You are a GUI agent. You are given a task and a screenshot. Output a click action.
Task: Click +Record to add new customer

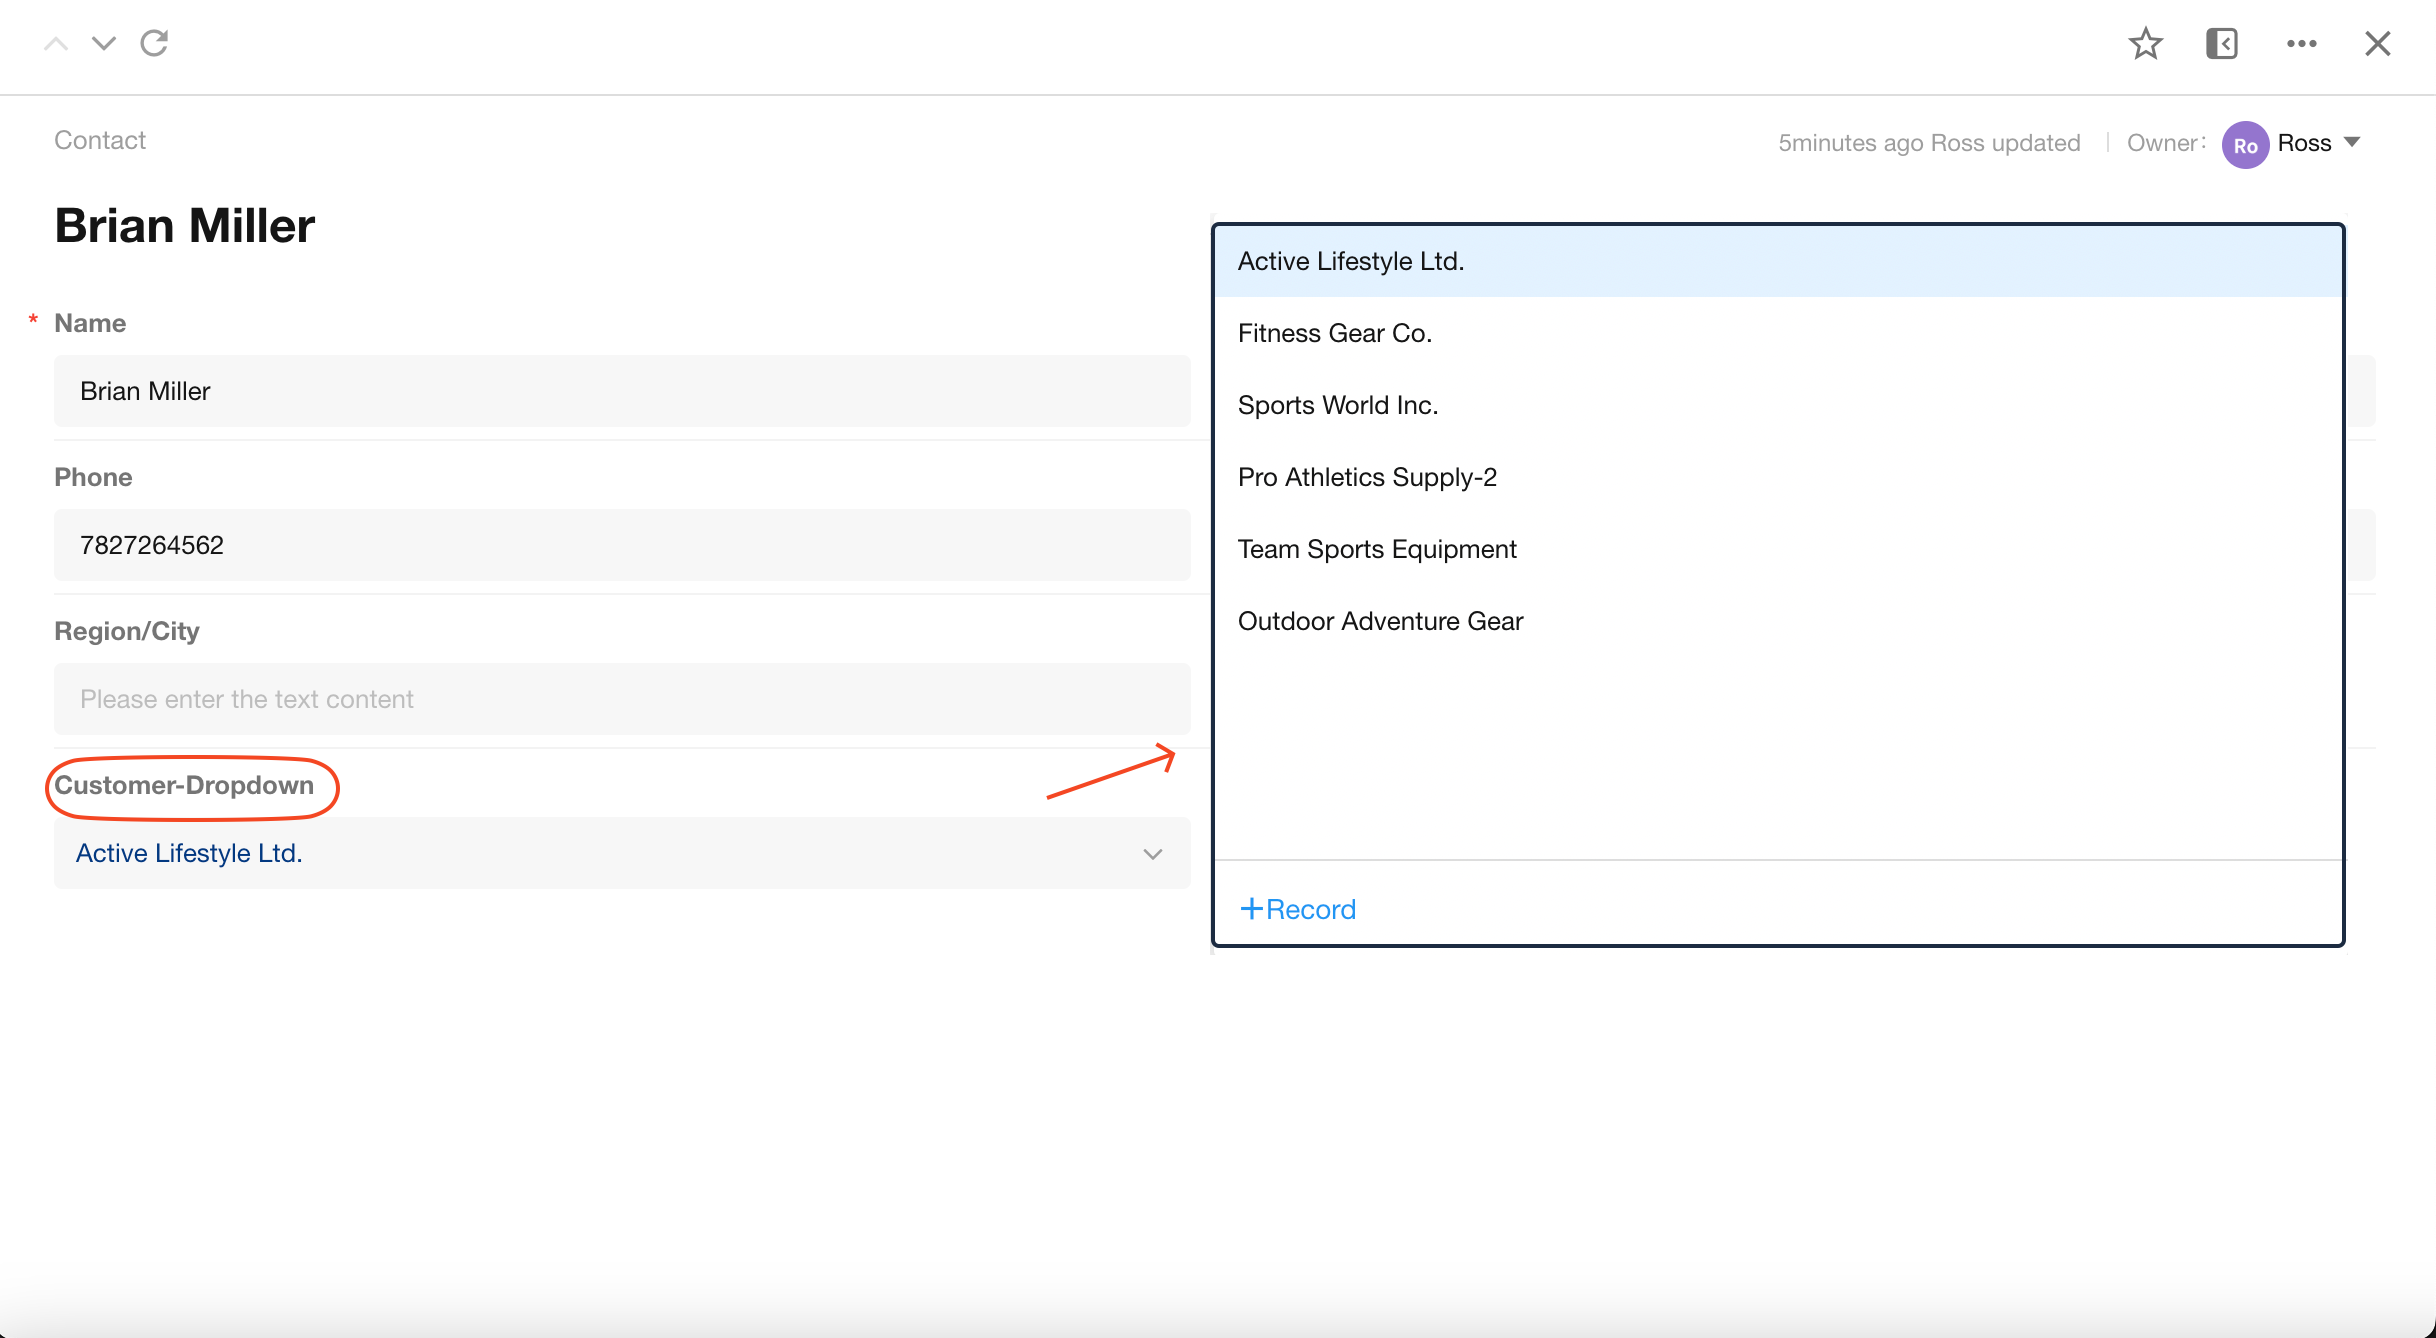click(x=1297, y=909)
